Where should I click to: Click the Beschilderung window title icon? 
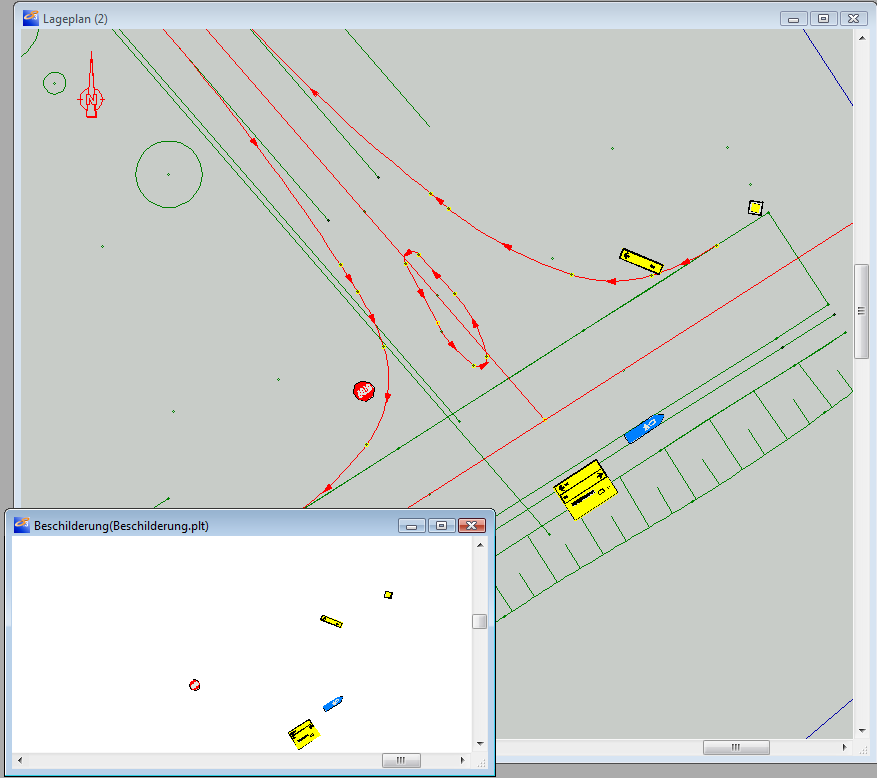point(22,525)
